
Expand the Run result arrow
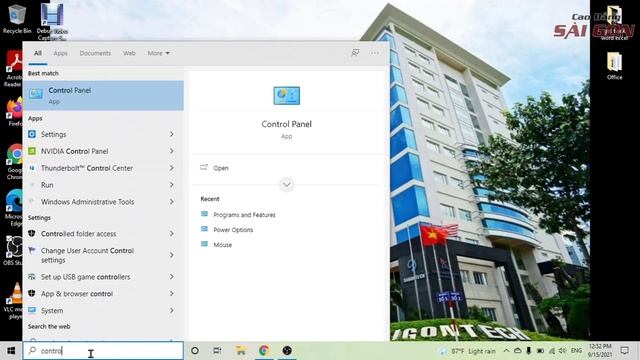click(172, 185)
